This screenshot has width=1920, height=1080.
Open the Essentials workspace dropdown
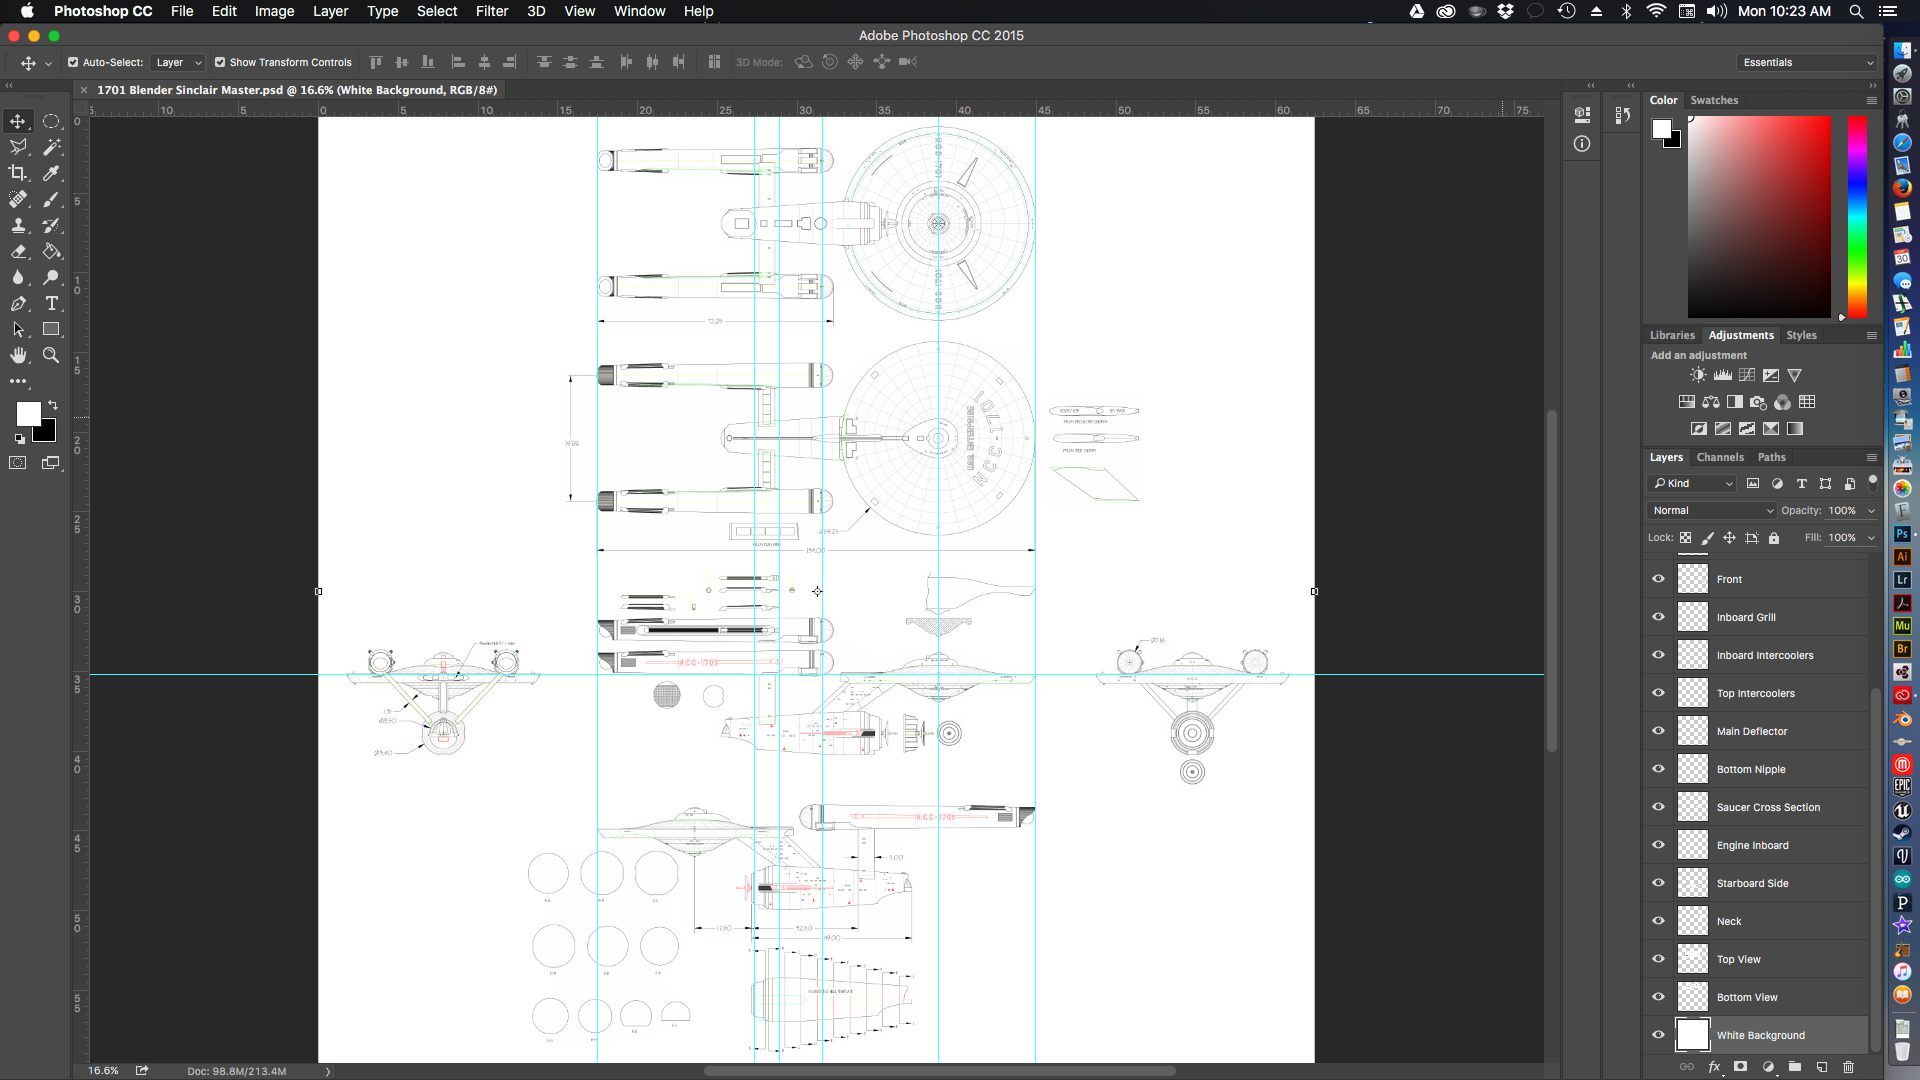pos(1807,62)
